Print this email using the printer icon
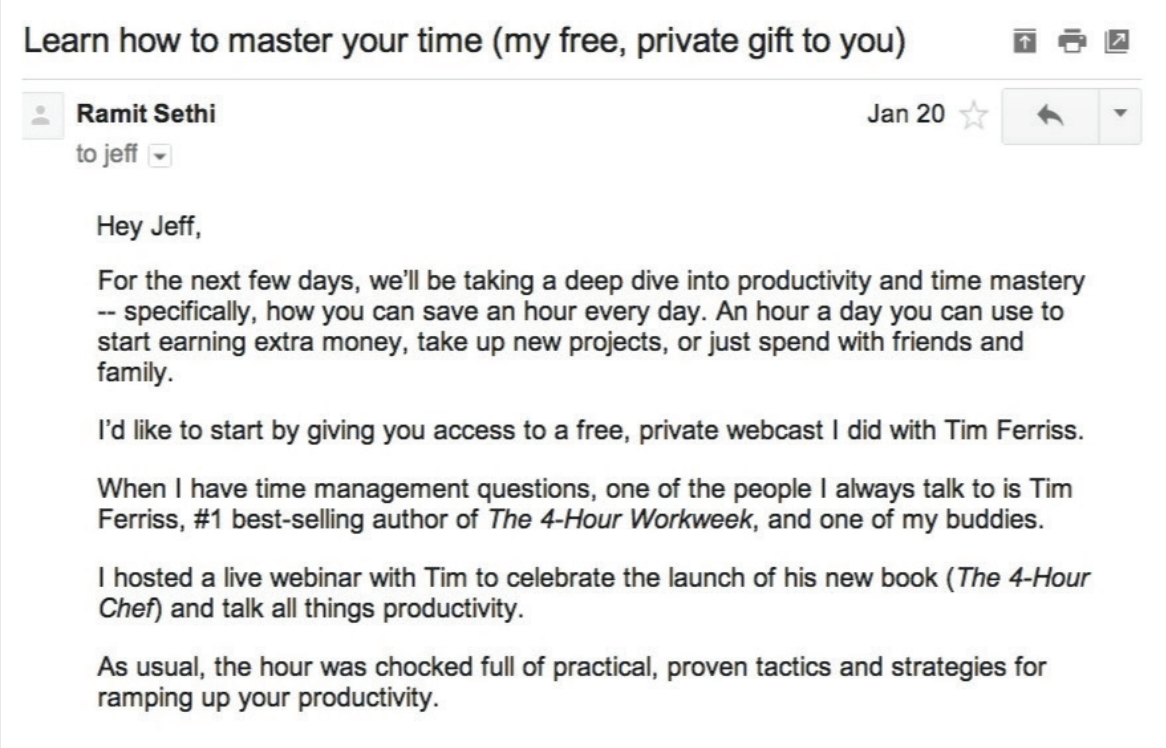Screen dimensions: 1166x748 [x=1072, y=41]
